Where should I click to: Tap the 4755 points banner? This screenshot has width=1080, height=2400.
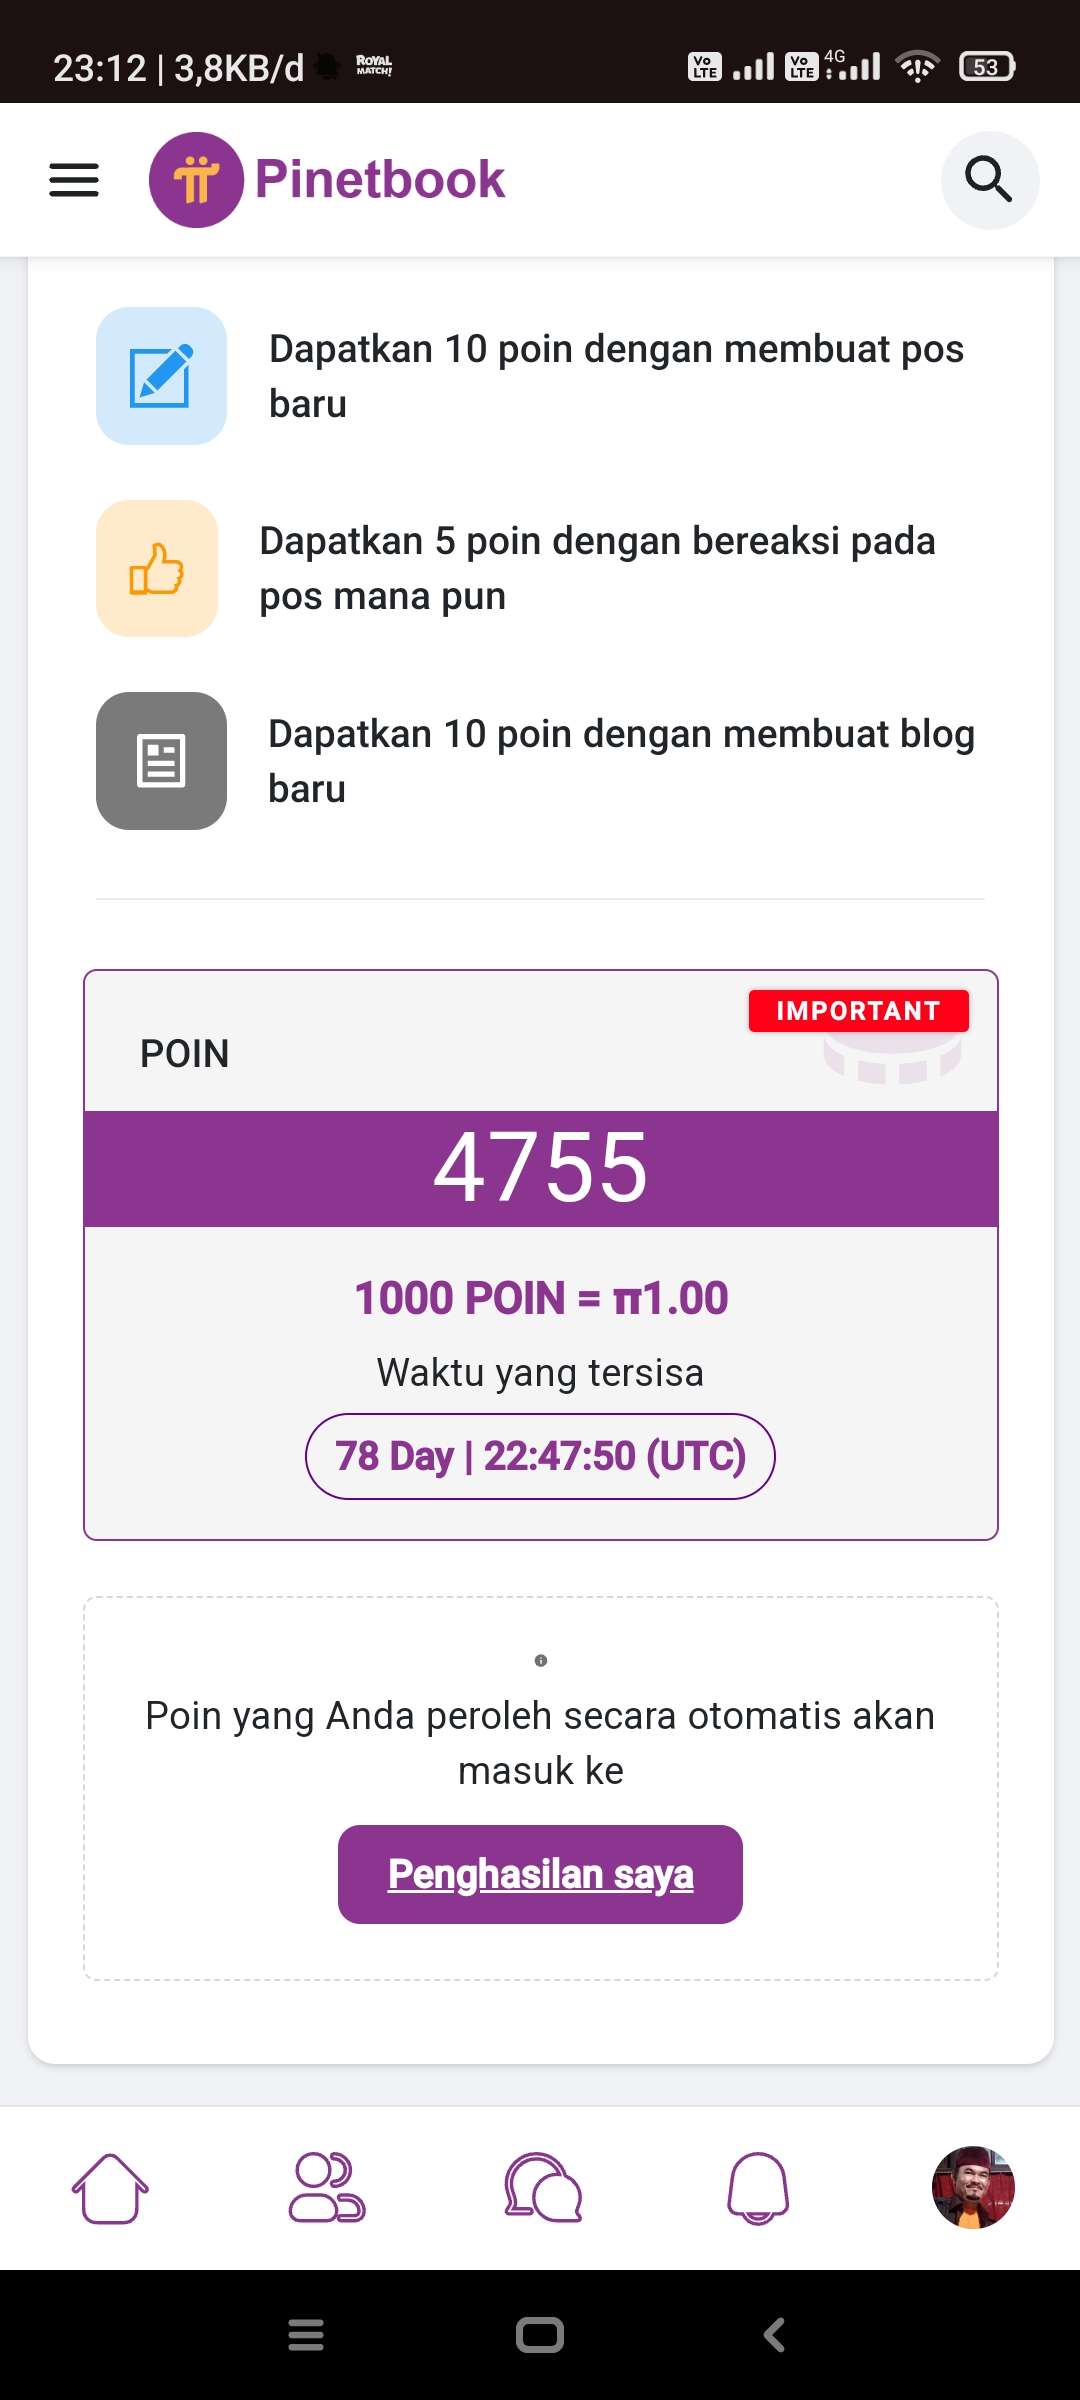pos(540,1168)
